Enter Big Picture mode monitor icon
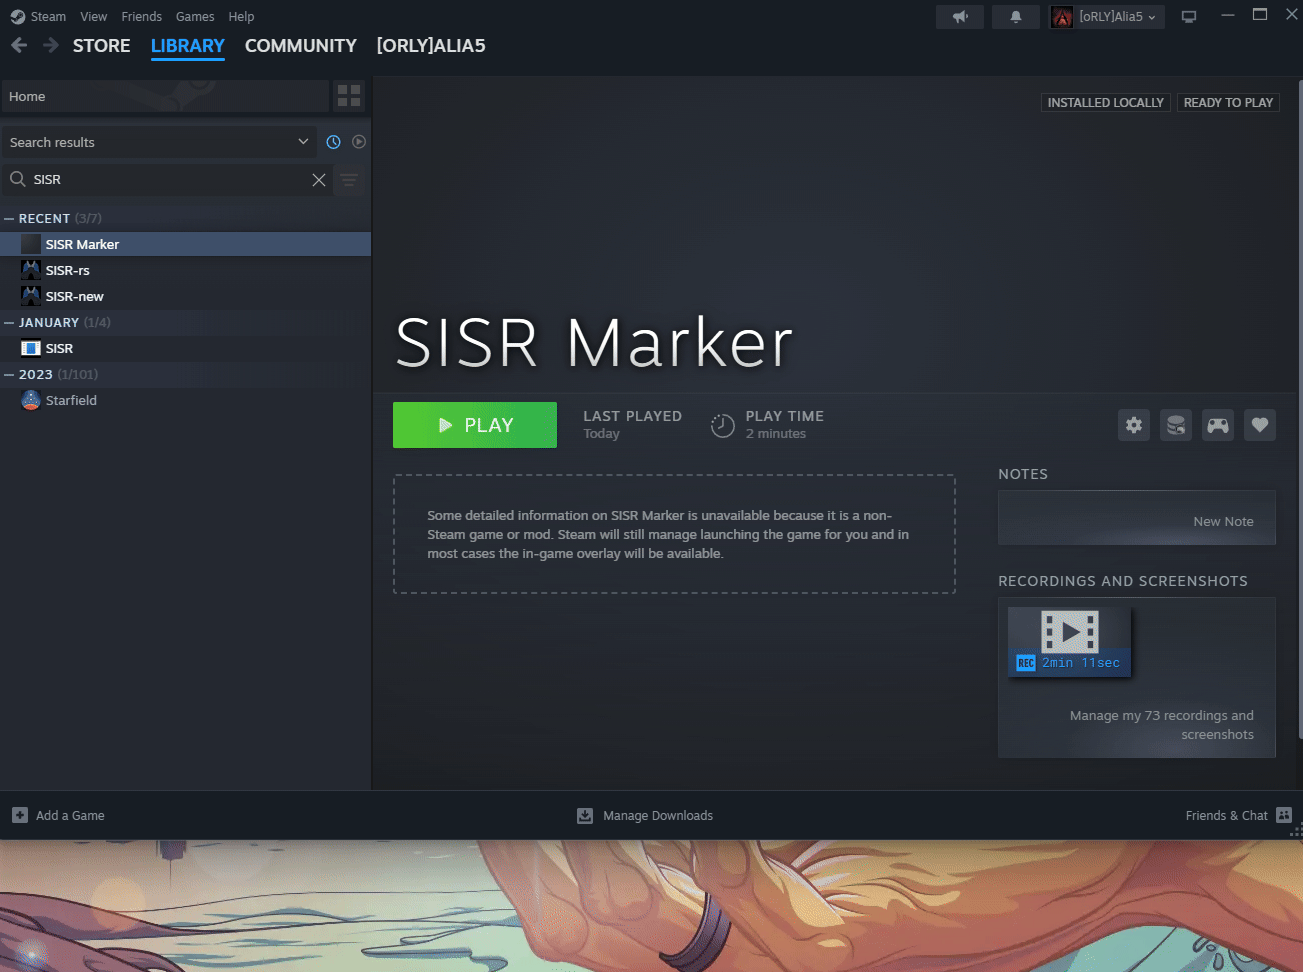 click(x=1189, y=17)
